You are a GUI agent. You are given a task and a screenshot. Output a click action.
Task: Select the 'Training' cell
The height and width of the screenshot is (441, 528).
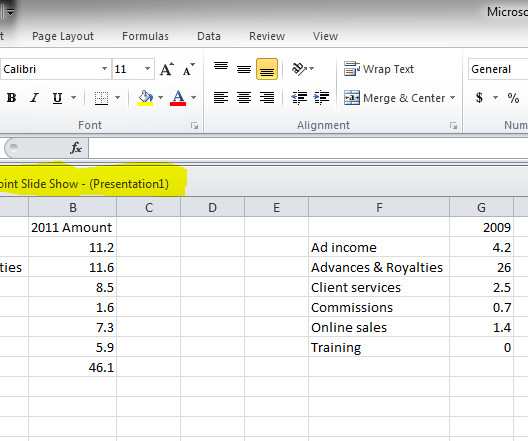[379, 347]
